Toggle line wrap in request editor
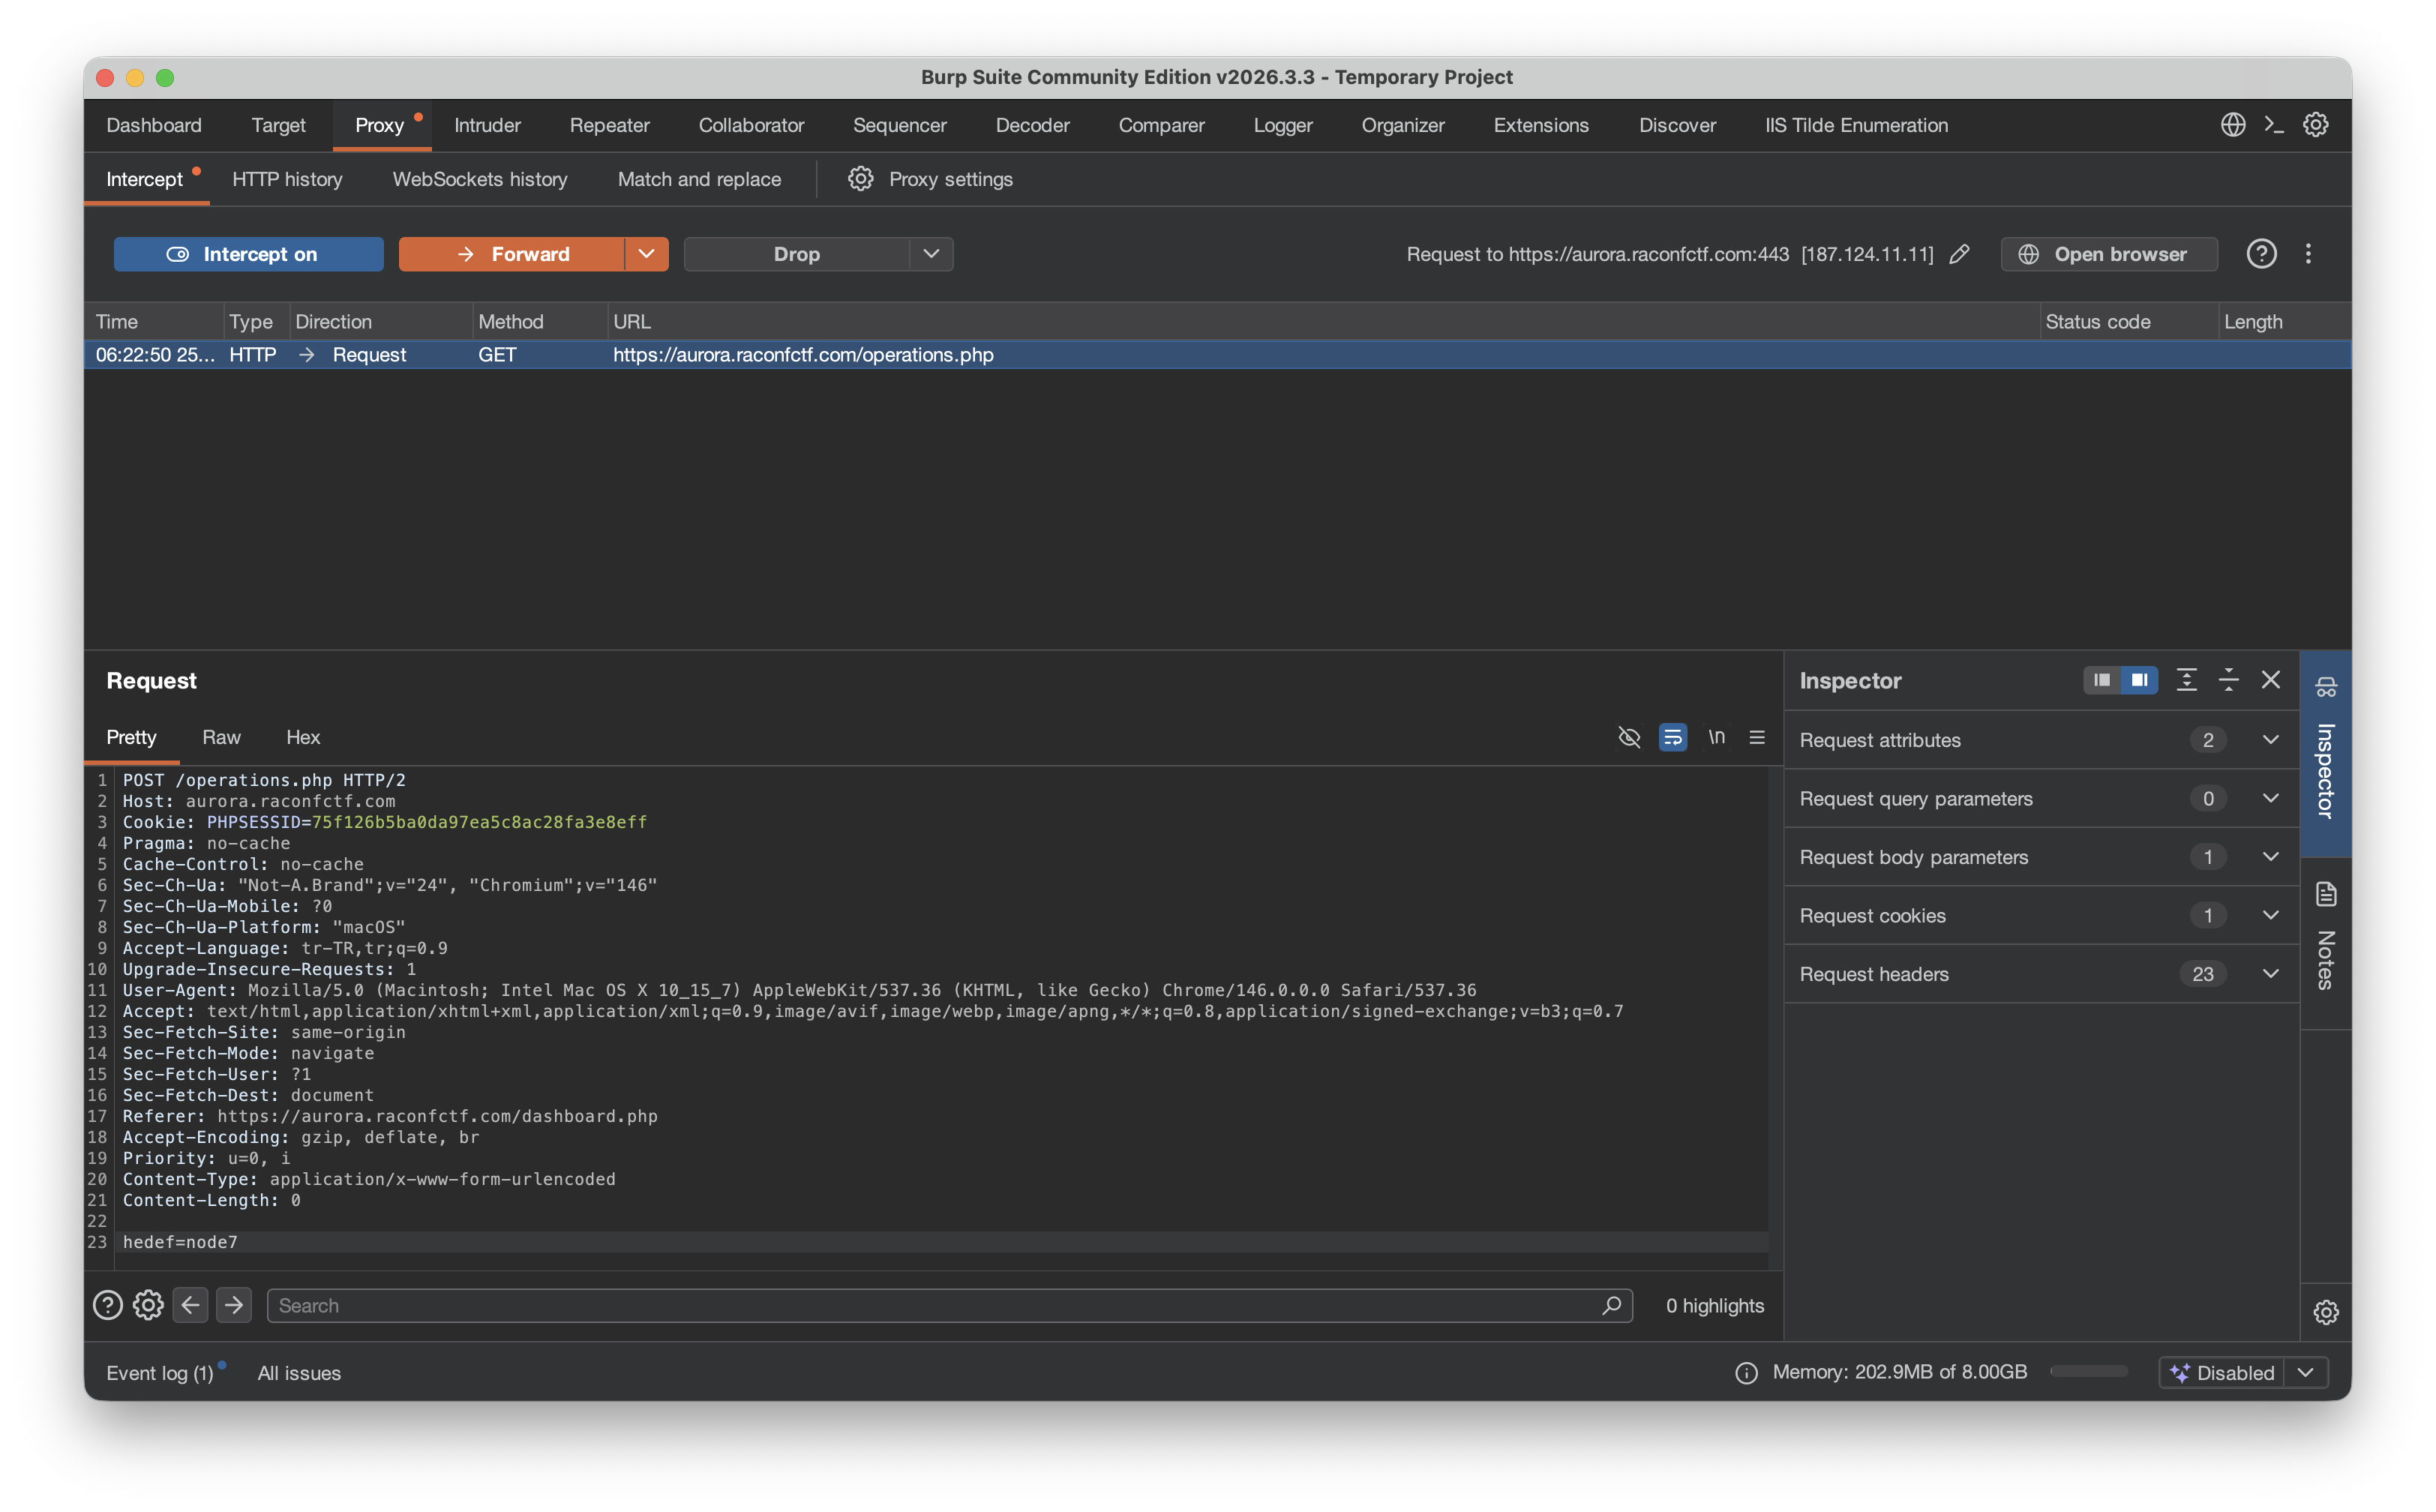Image resolution: width=2436 pixels, height=1512 pixels. point(1672,737)
